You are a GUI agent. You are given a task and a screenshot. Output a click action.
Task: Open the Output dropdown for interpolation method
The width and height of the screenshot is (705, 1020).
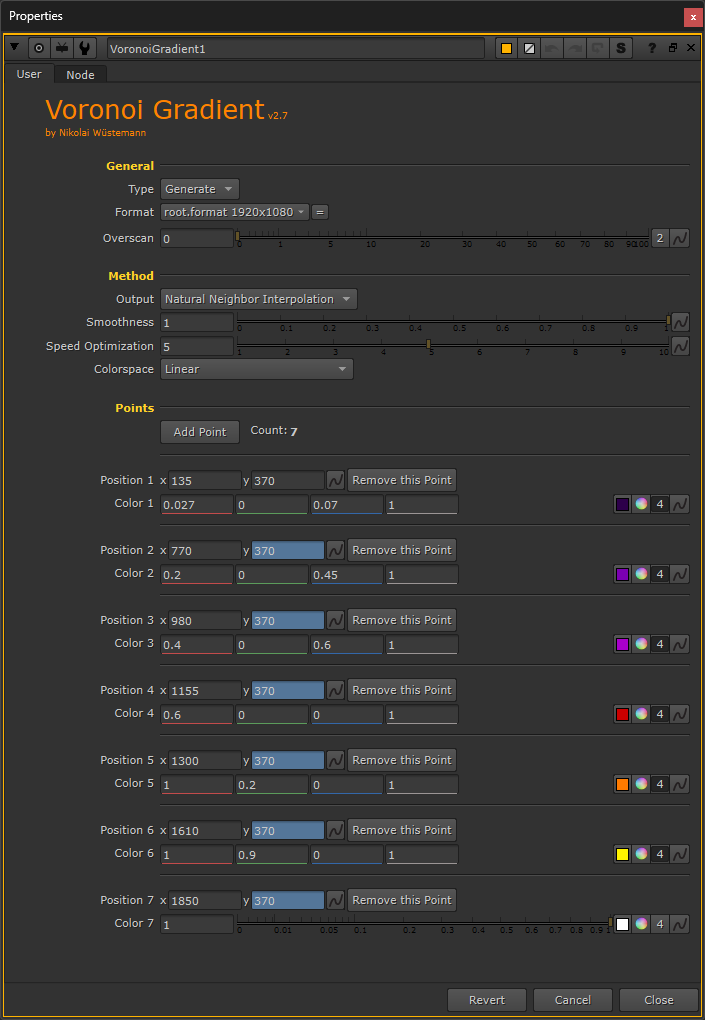point(259,299)
